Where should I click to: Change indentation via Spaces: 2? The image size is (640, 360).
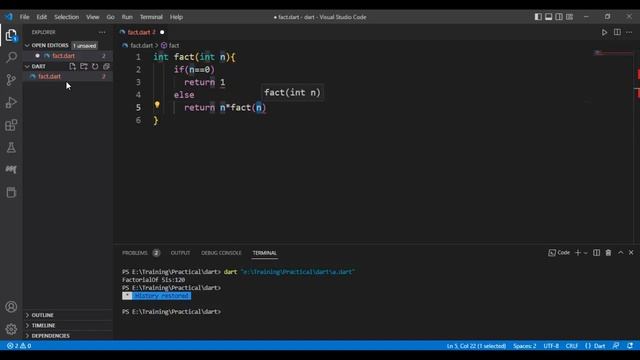coord(524,346)
